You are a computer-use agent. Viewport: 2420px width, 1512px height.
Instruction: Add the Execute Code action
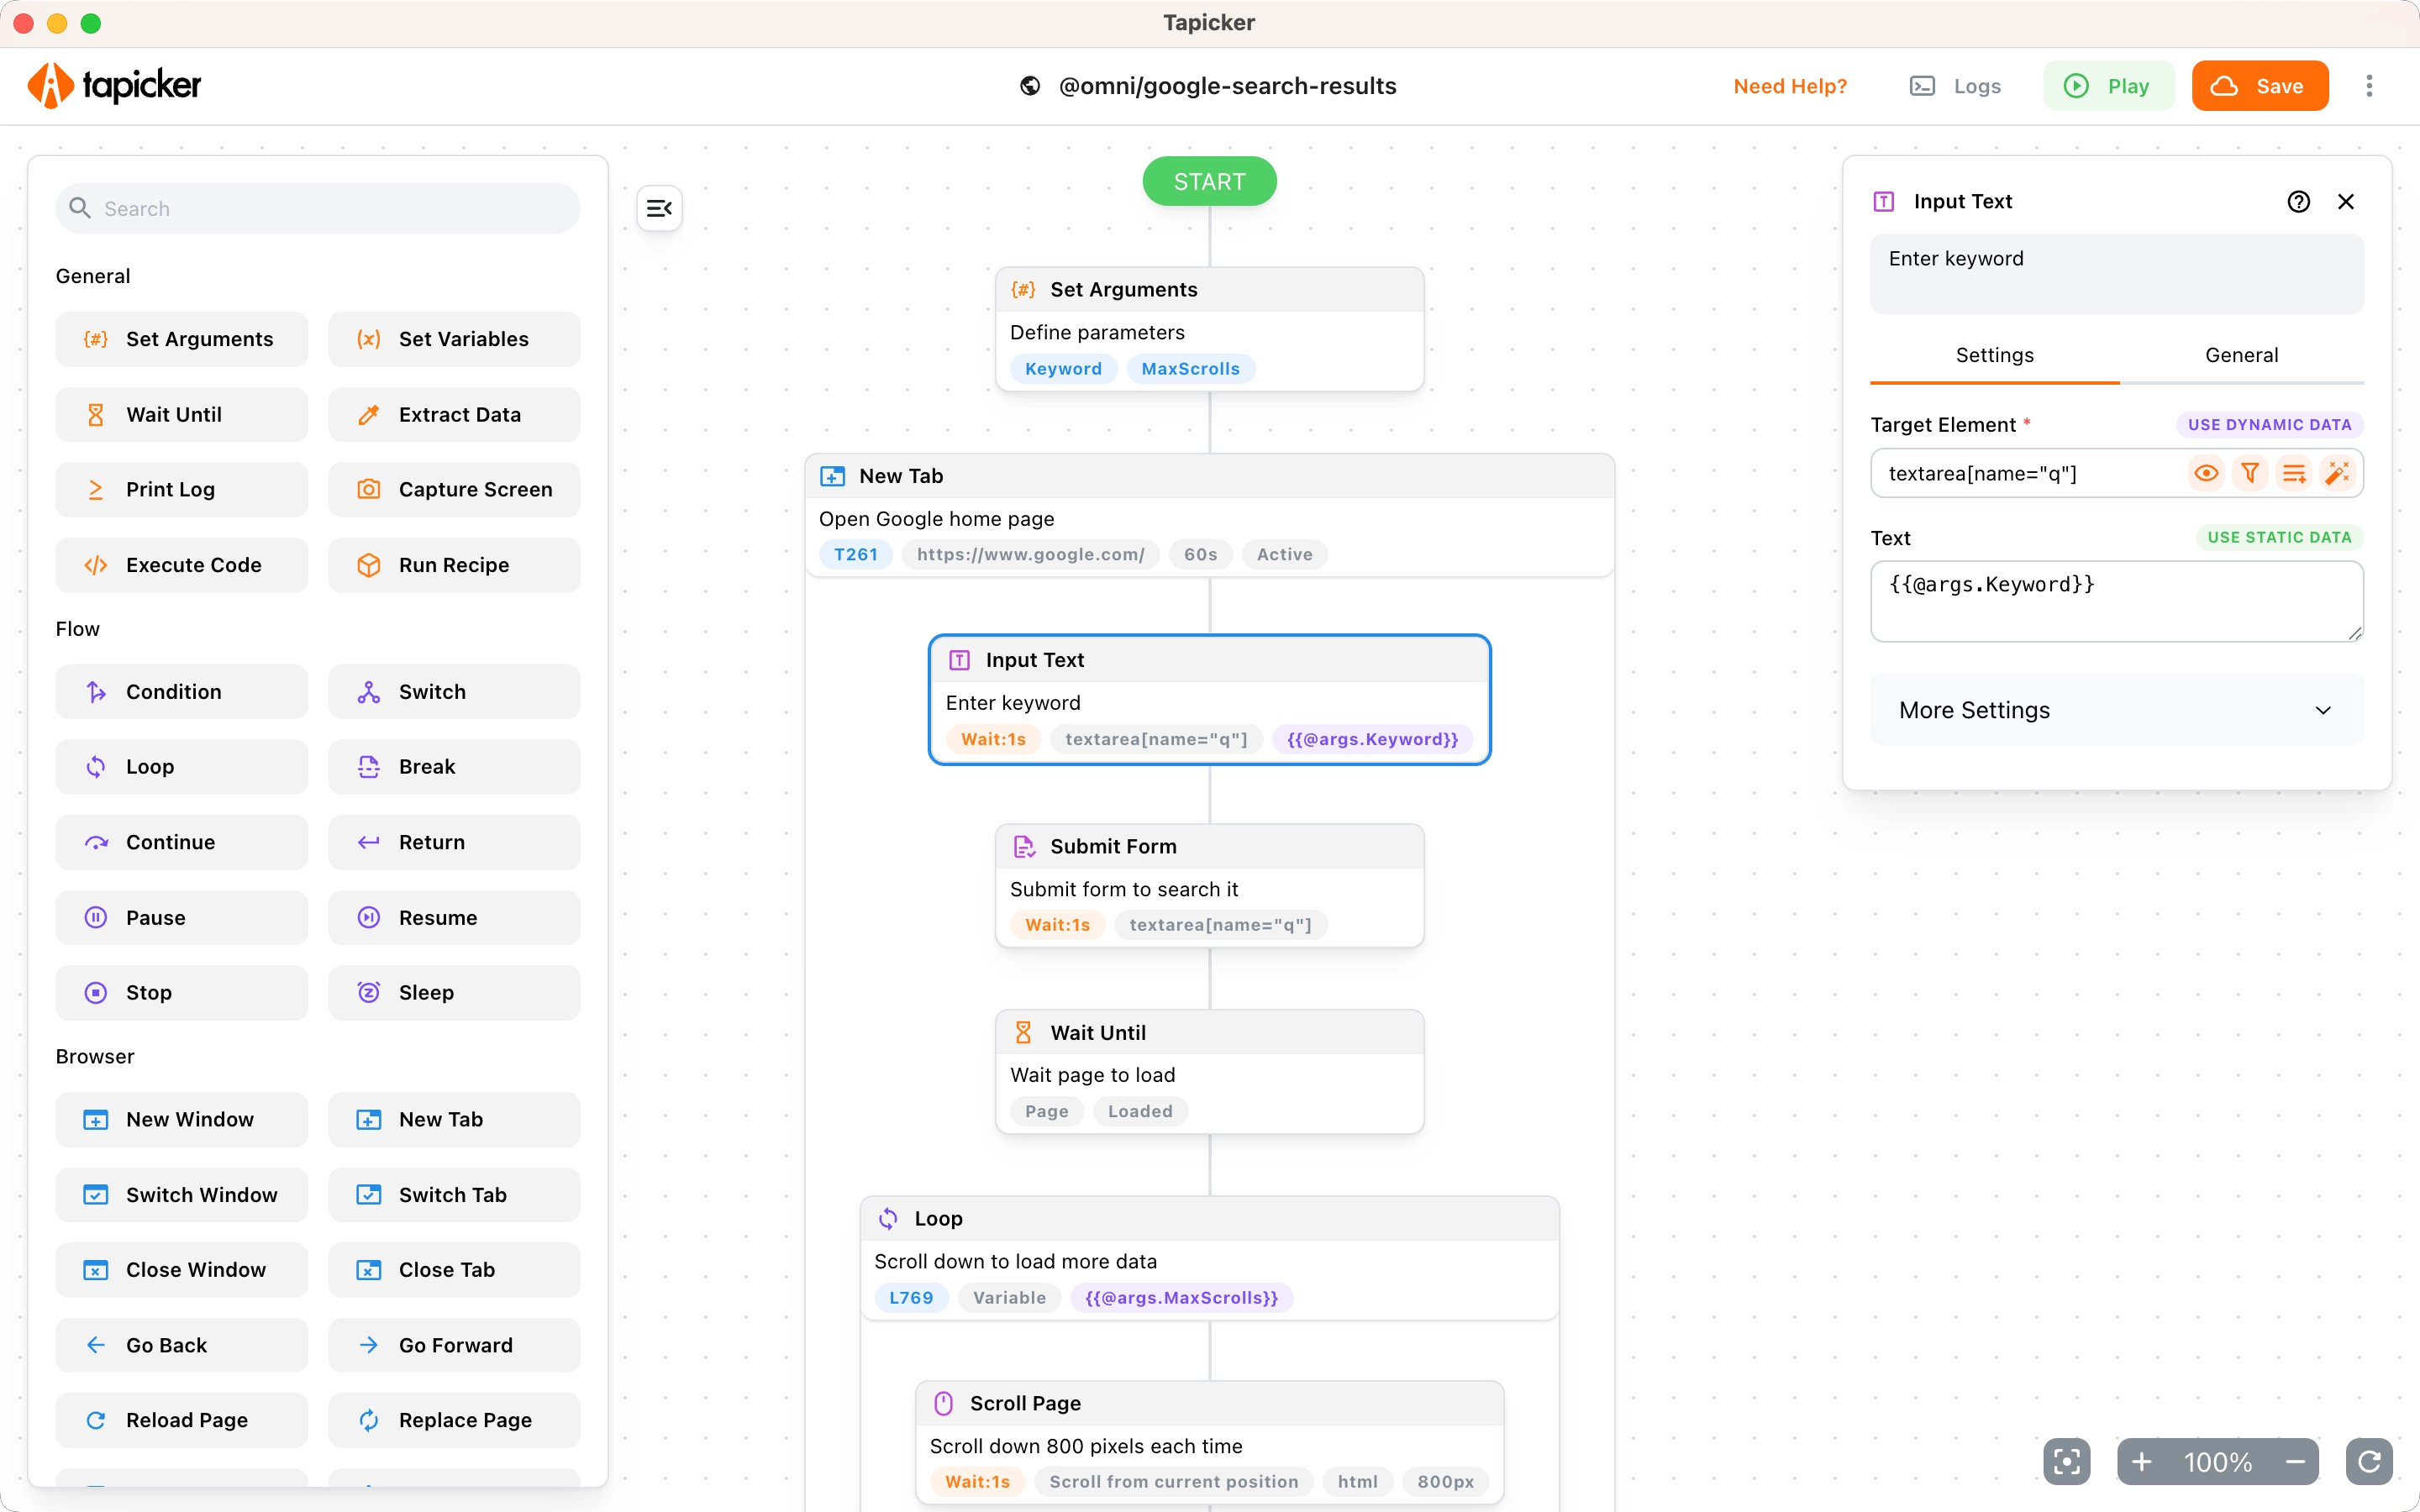coord(182,565)
